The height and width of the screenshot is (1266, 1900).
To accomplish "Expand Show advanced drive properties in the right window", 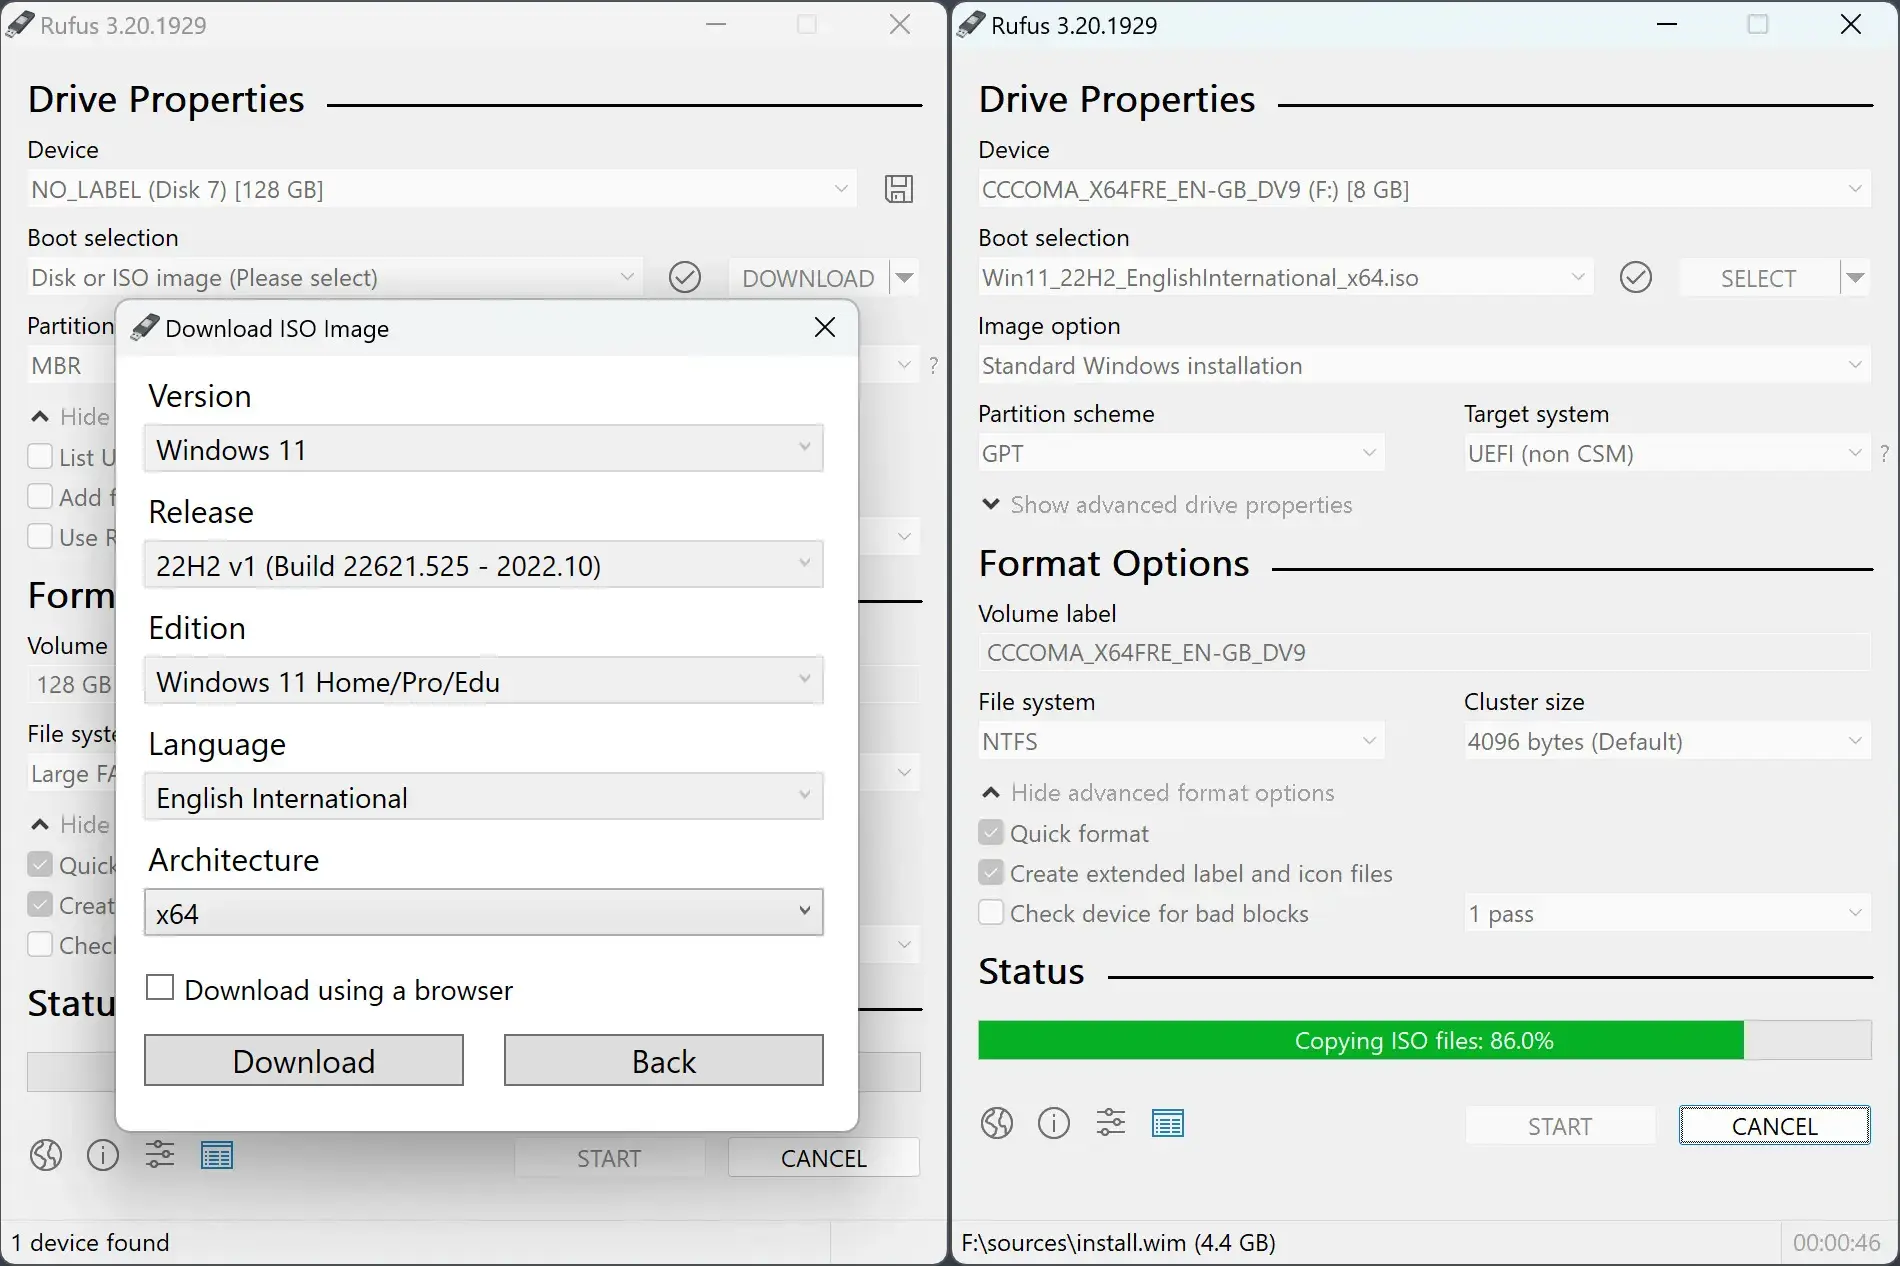I will [x=1167, y=504].
